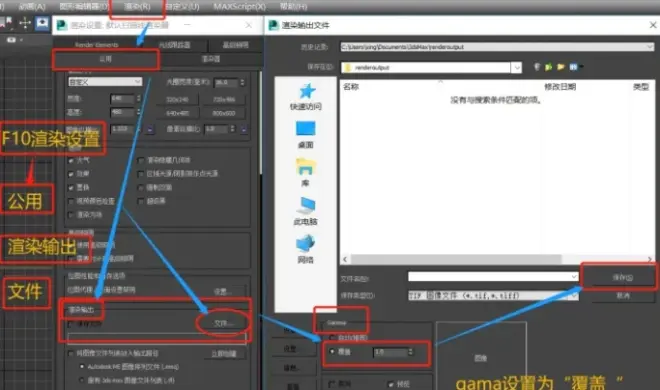Image resolution: width=660 pixels, height=390 pixels.
Task: Click the render frame icon in toolbar
Action: click(x=42, y=23)
